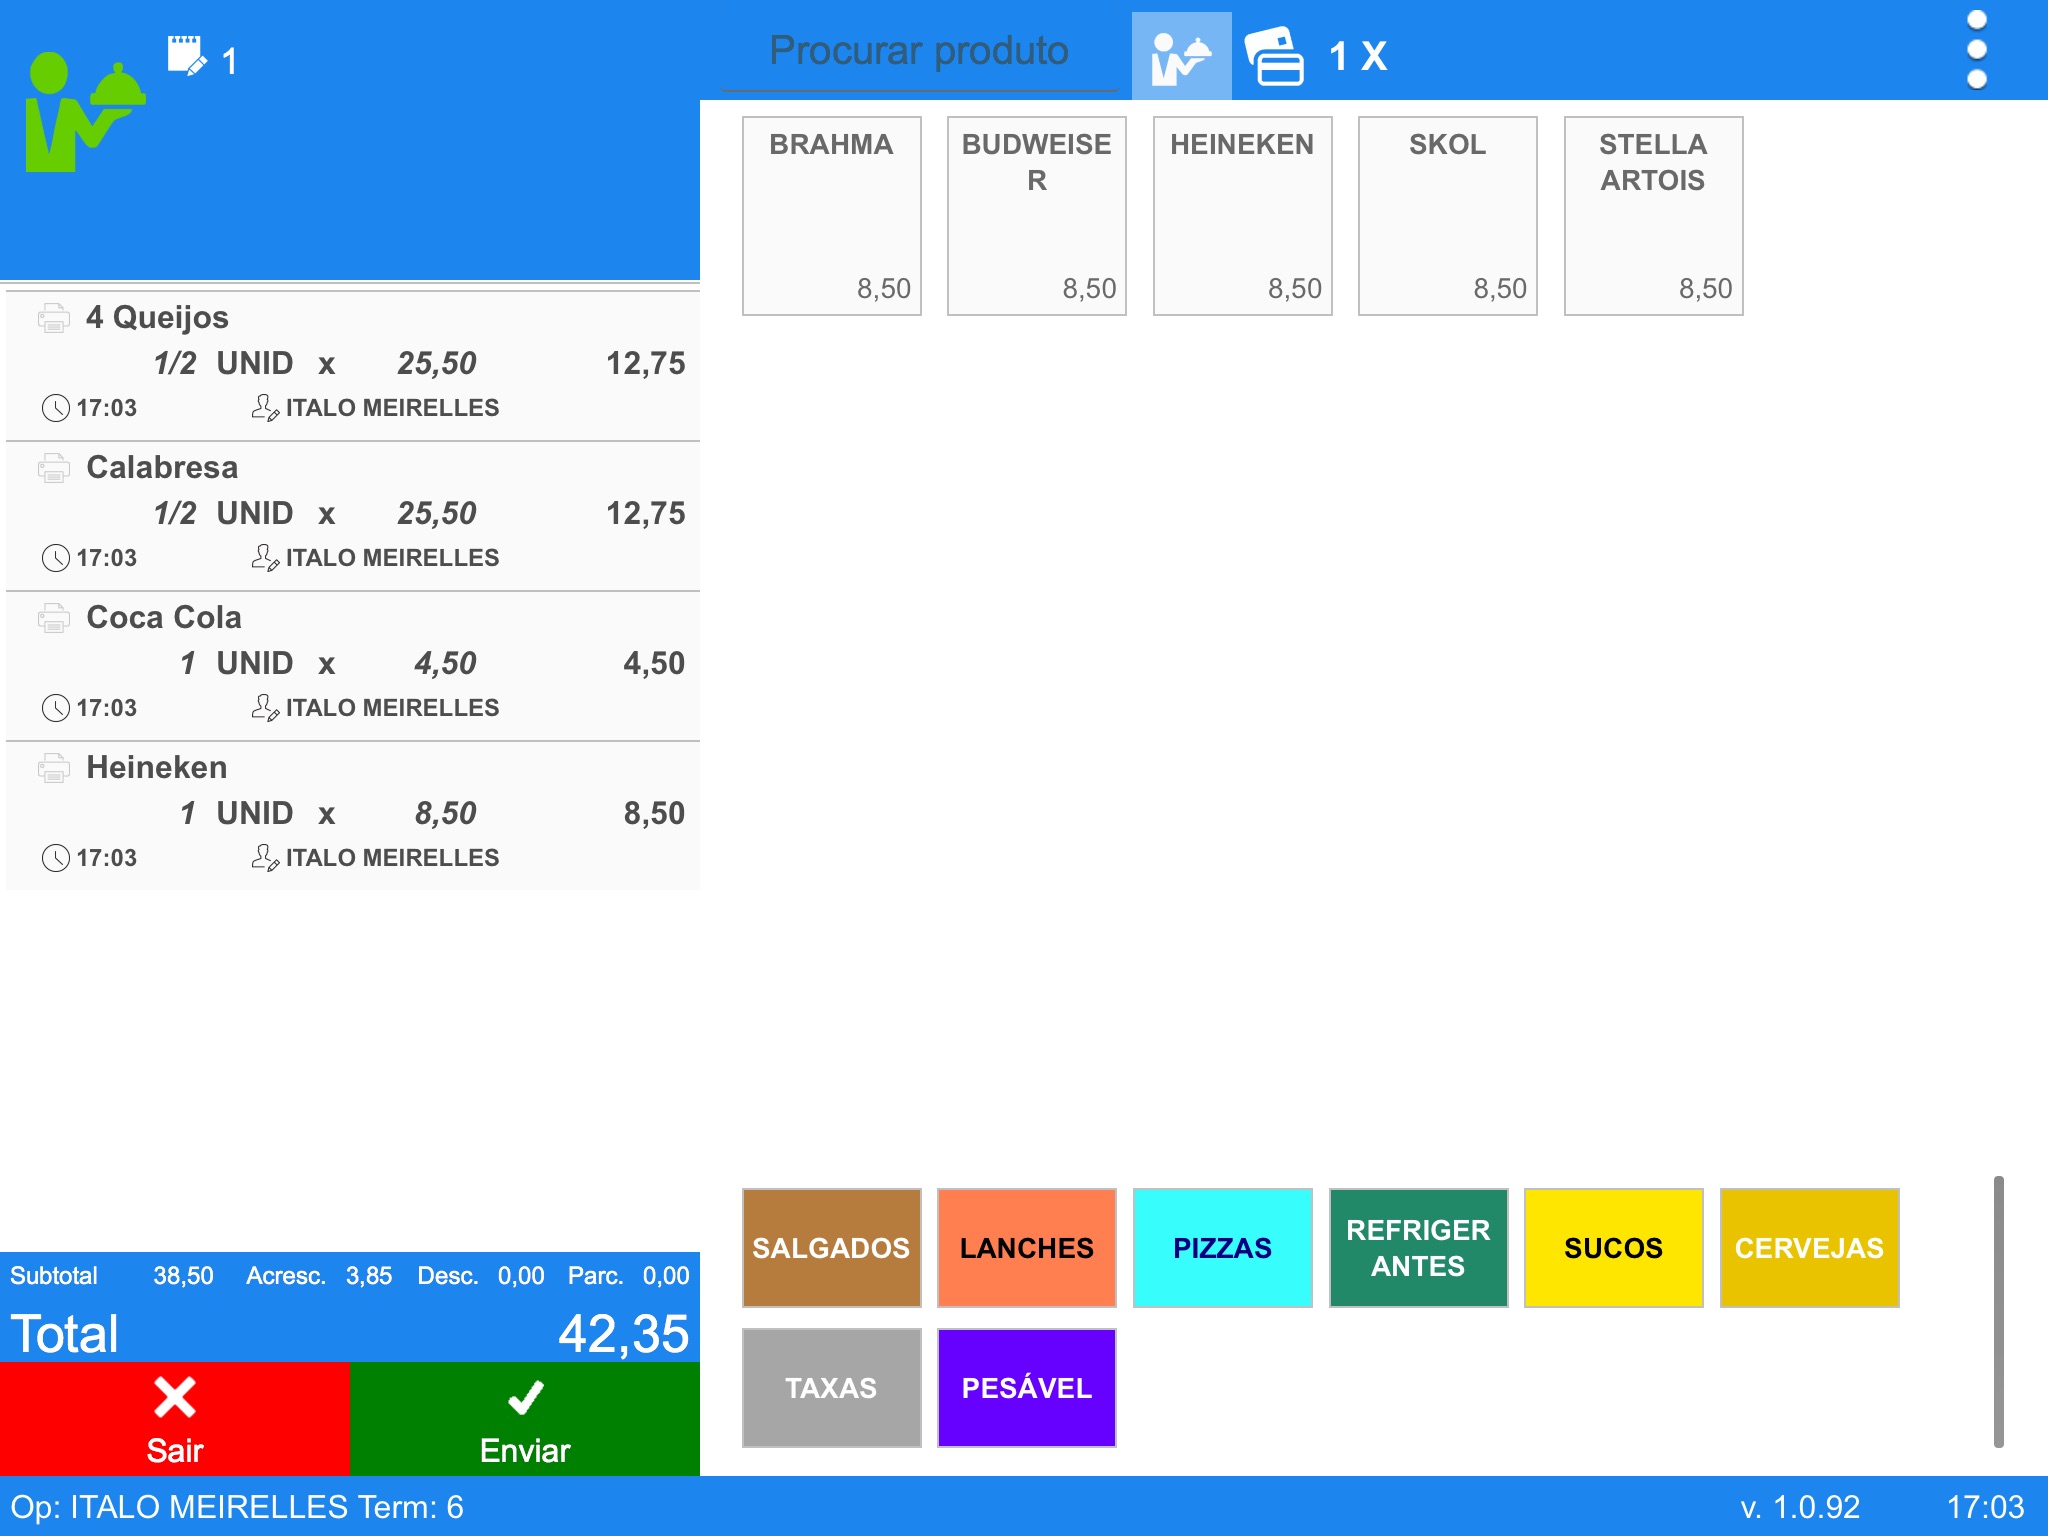Click the Total value 42,35

point(623,1334)
